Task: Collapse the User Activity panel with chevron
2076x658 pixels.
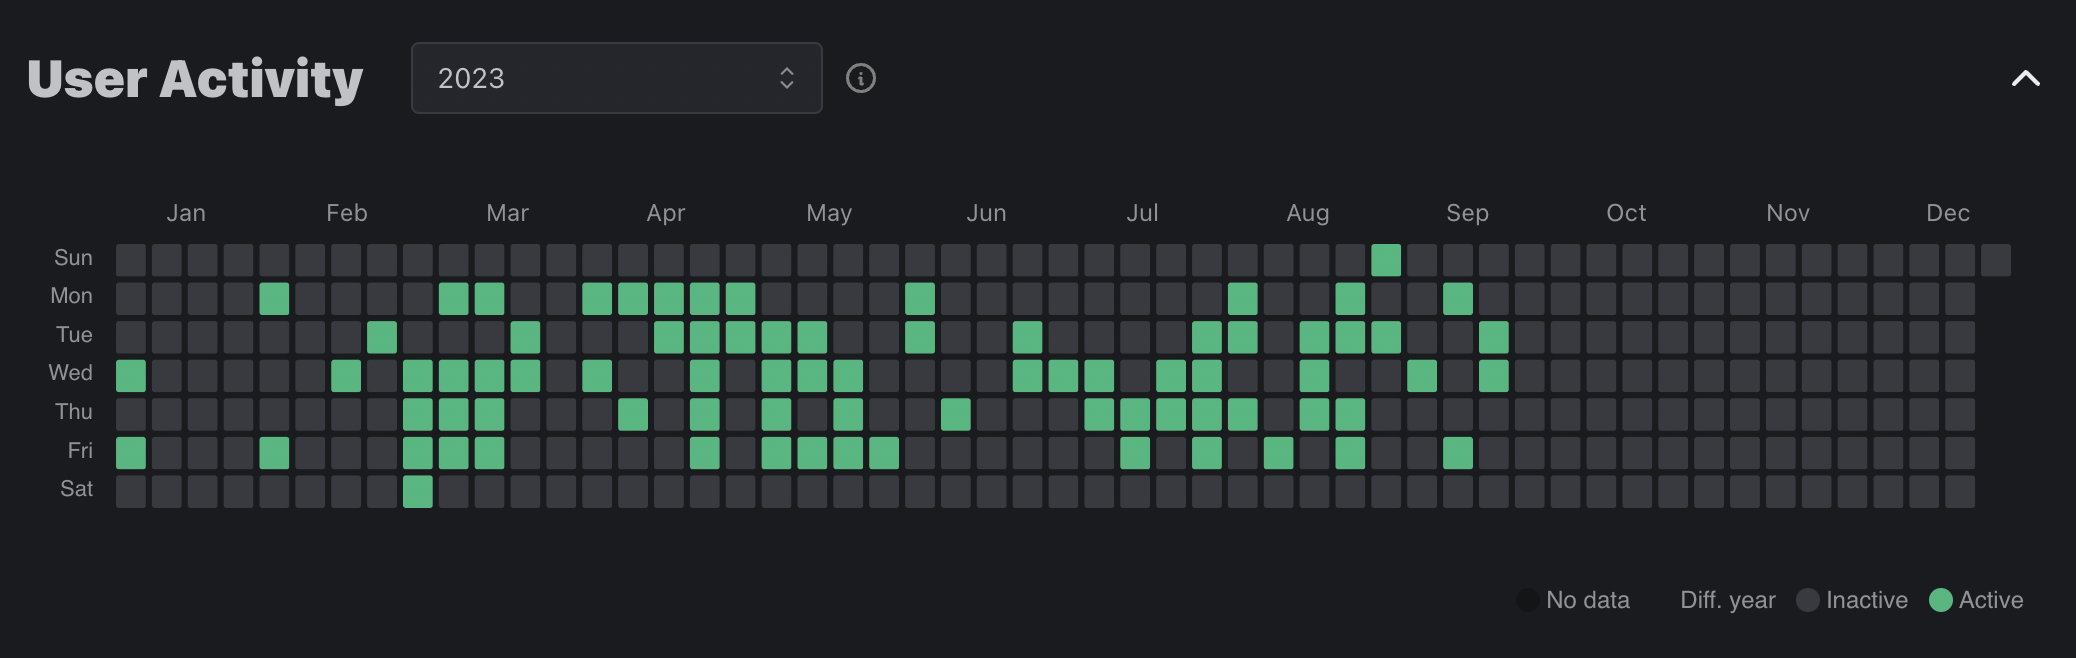Action: [2025, 78]
